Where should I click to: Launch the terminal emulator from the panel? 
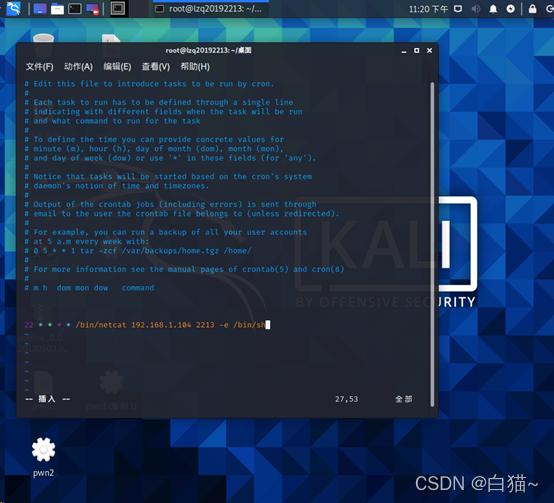[x=75, y=9]
